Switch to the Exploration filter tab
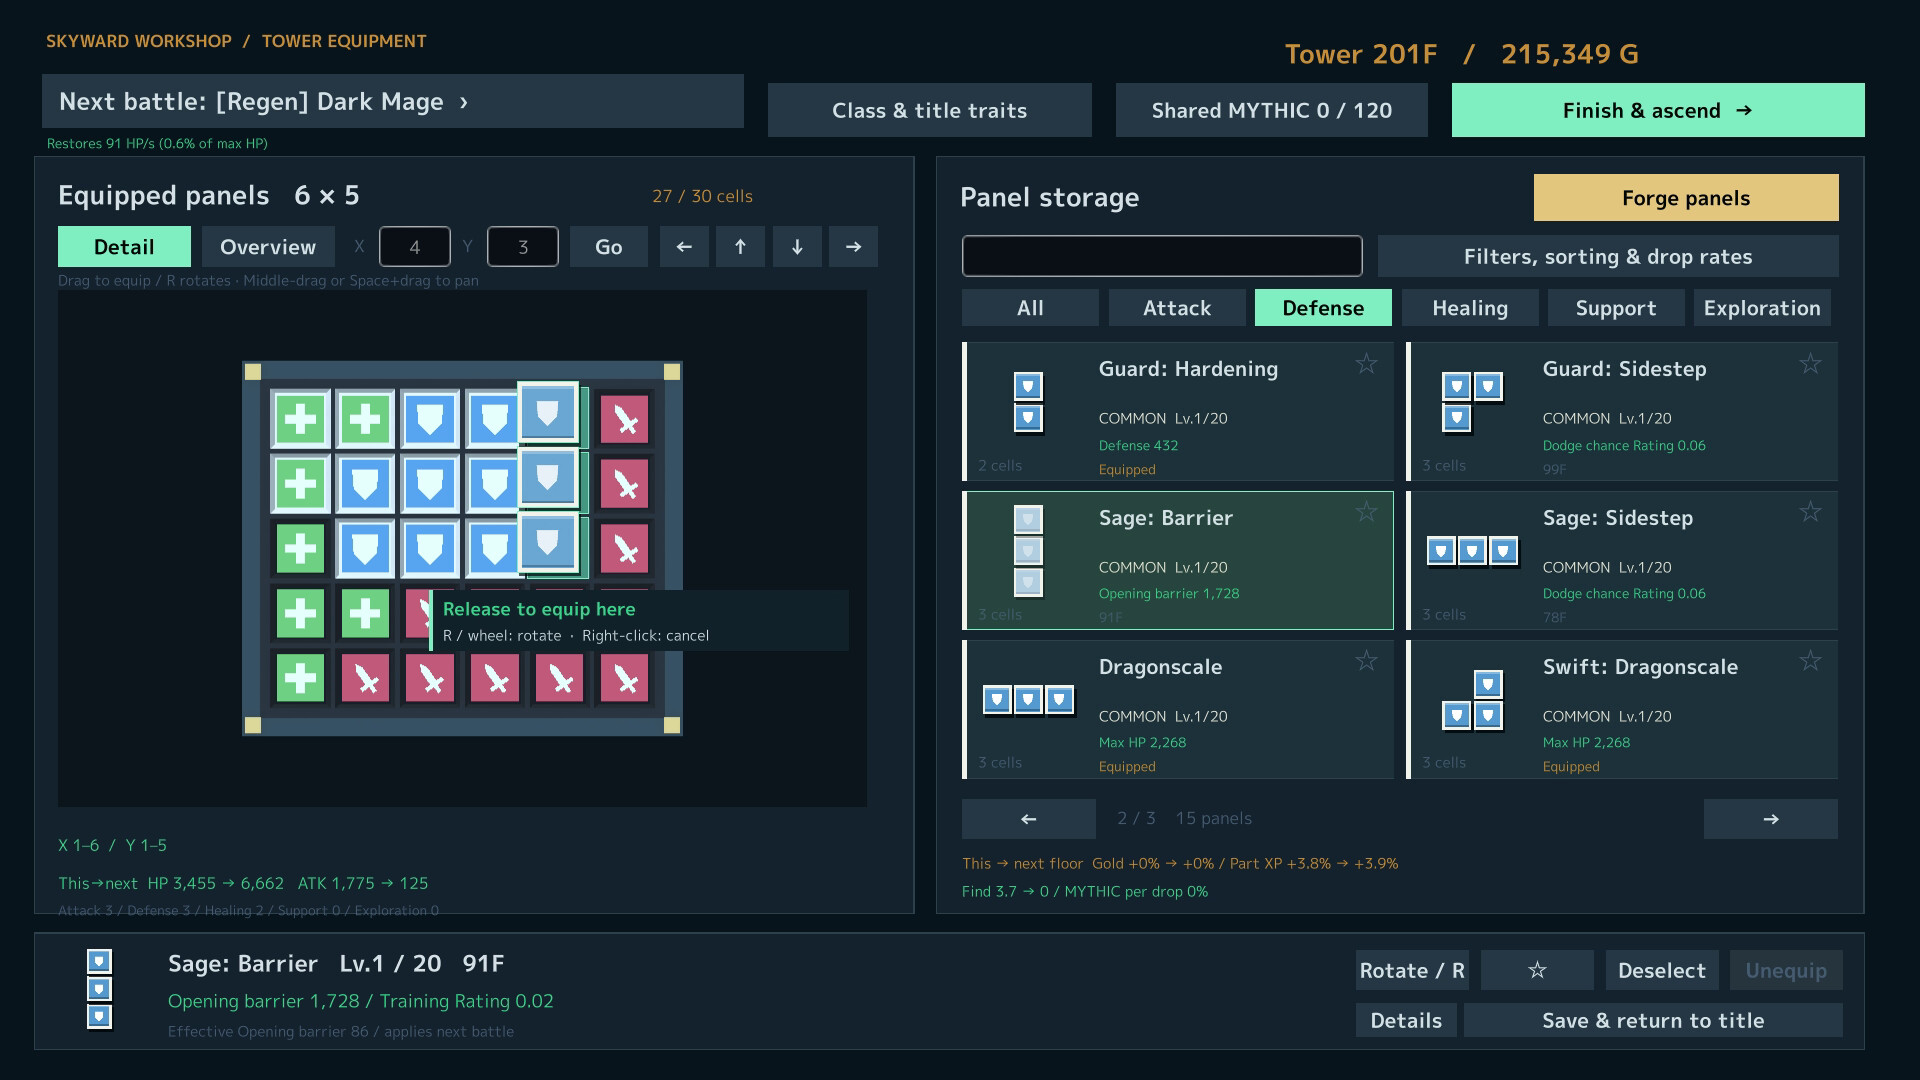 coord(1762,308)
